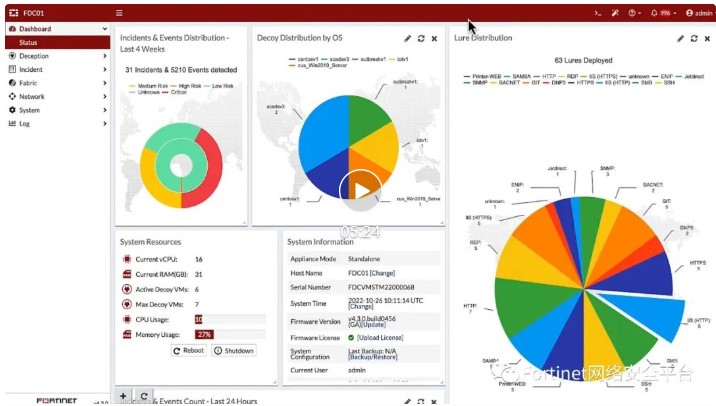This screenshot has height=406, width=716.
Task: Open the admin user dropdown
Action: click(x=696, y=13)
